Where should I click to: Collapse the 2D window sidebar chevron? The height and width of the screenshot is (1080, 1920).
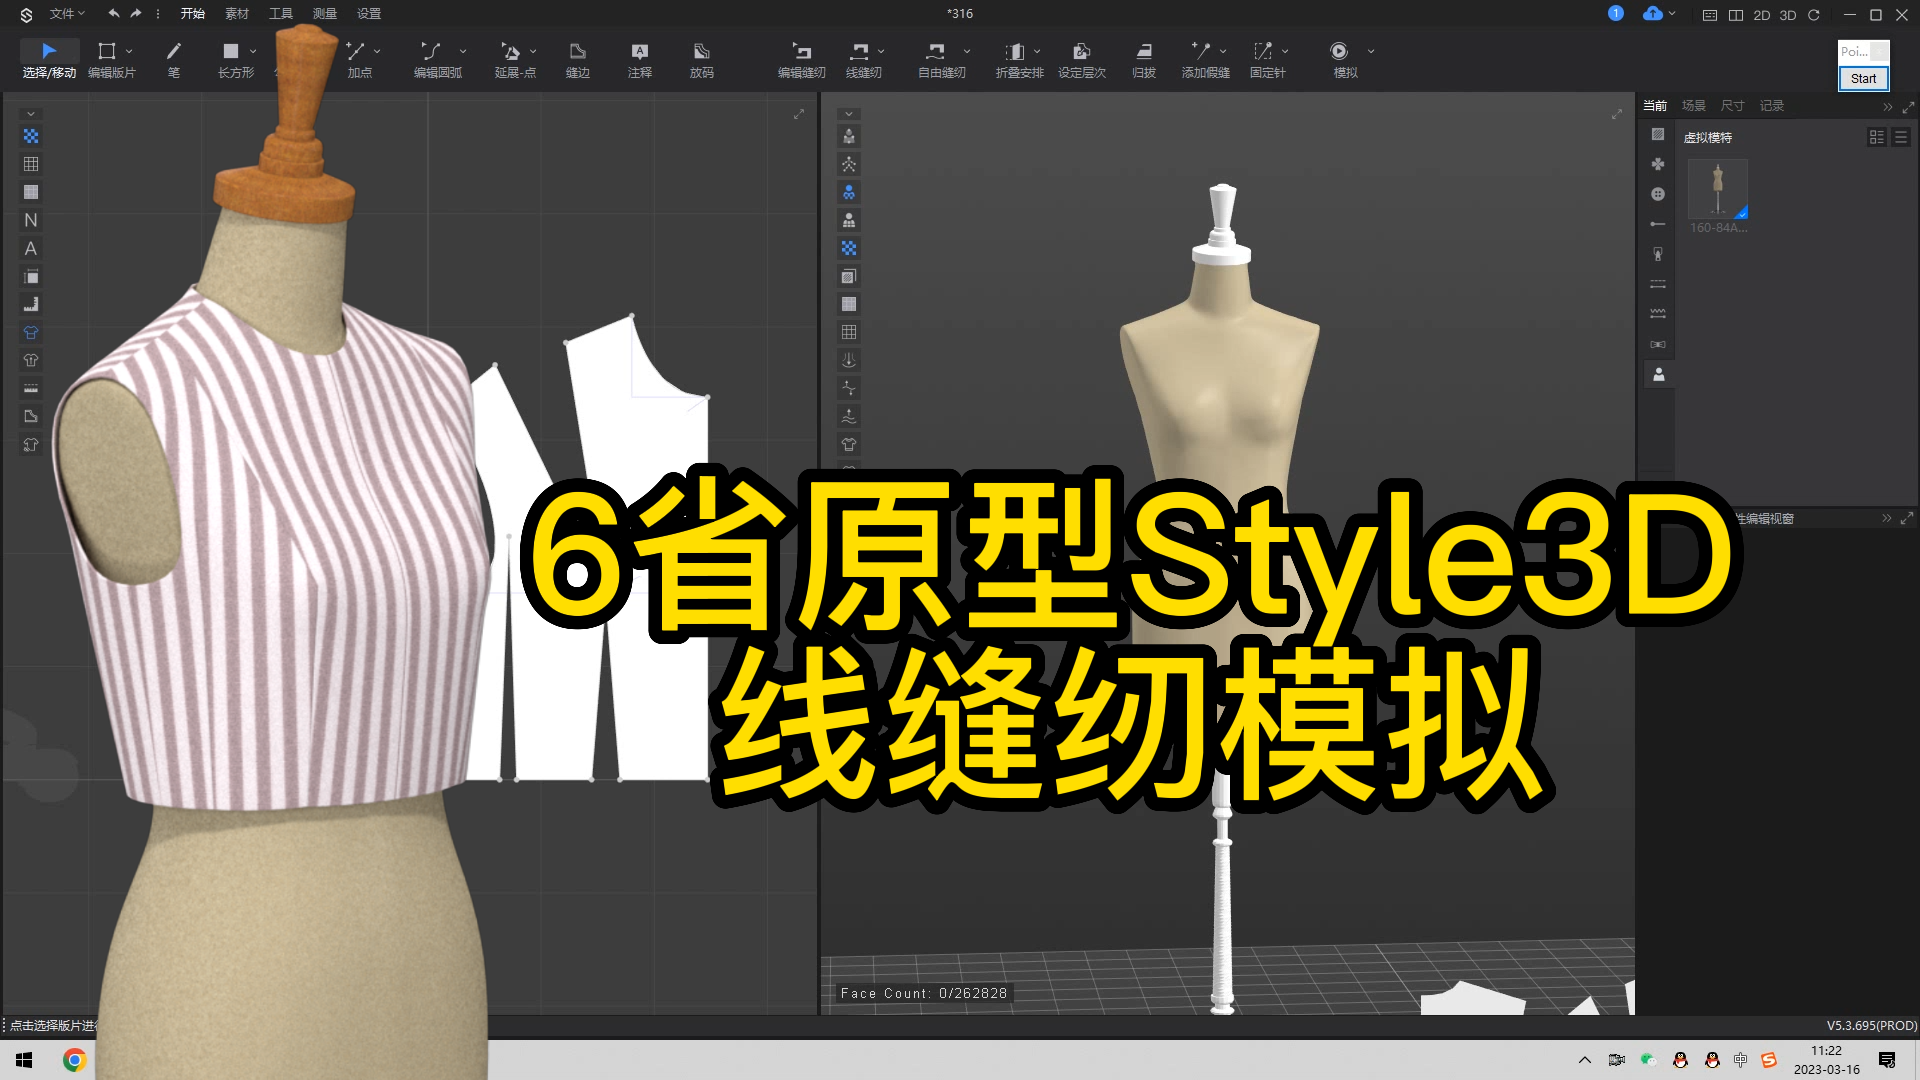[31, 114]
